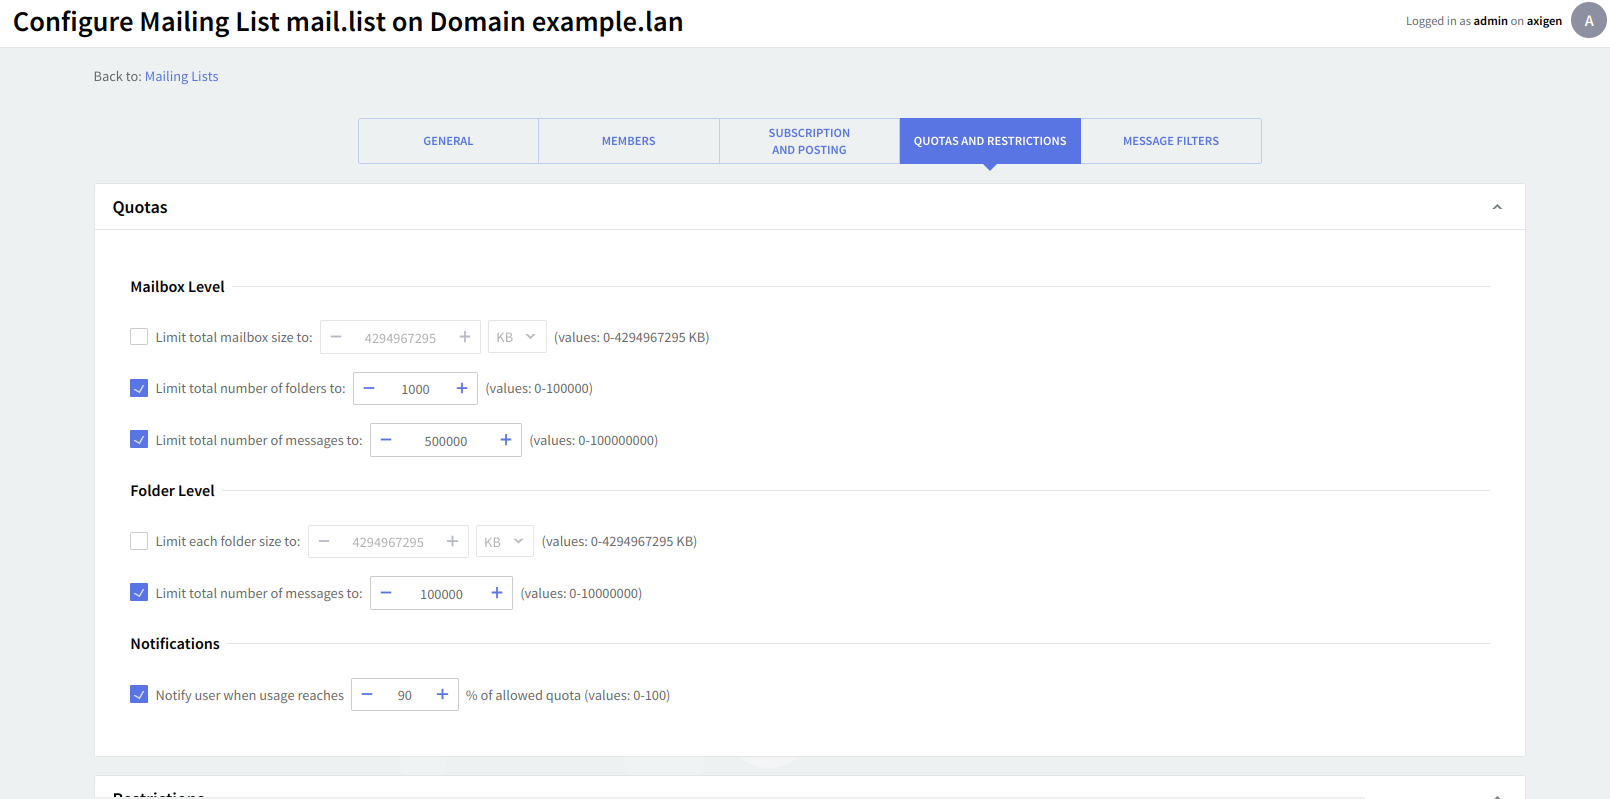Decrease notification usage percentage with minus

click(x=367, y=694)
